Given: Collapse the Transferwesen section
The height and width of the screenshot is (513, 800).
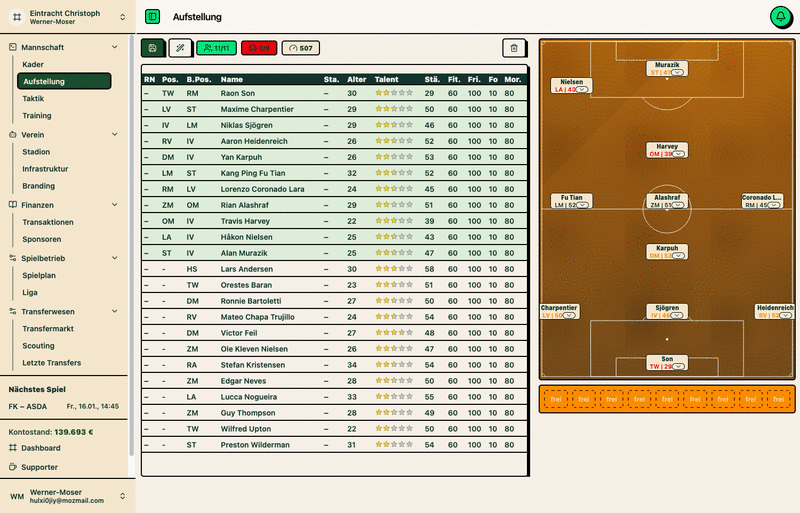Looking at the screenshot, I should [115, 311].
